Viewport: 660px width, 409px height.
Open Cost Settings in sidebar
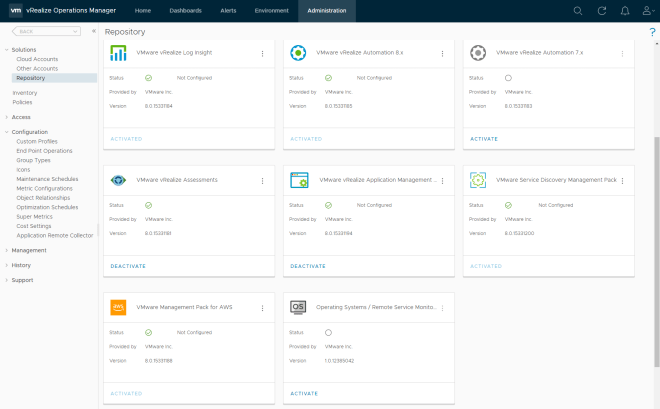point(34,226)
